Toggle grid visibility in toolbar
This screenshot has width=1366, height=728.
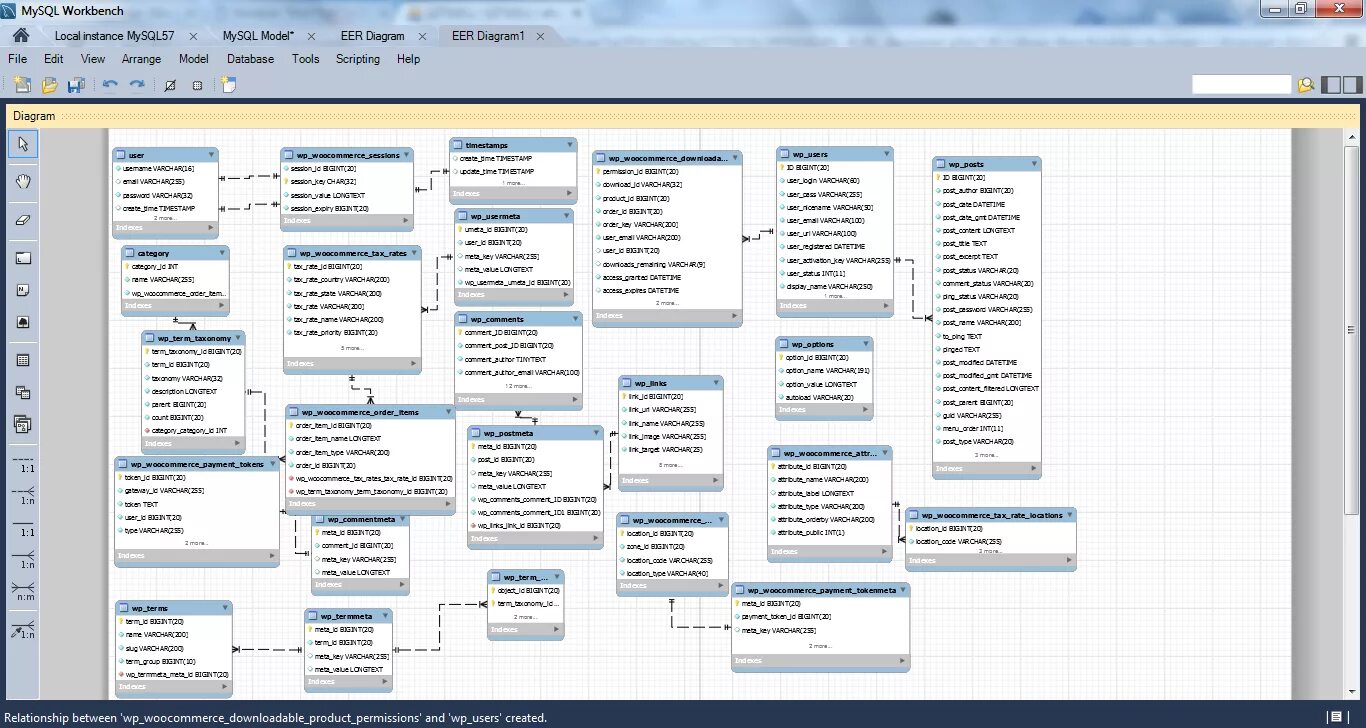170,85
